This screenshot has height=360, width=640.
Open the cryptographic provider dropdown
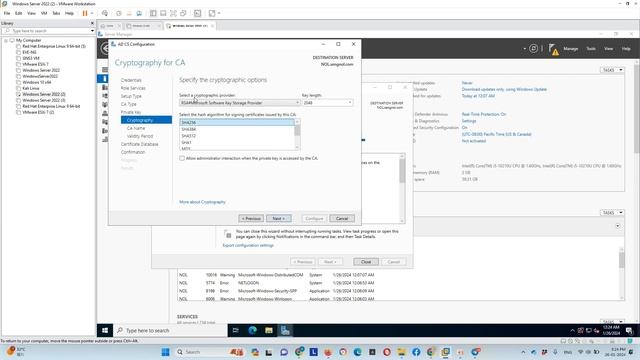[240, 103]
